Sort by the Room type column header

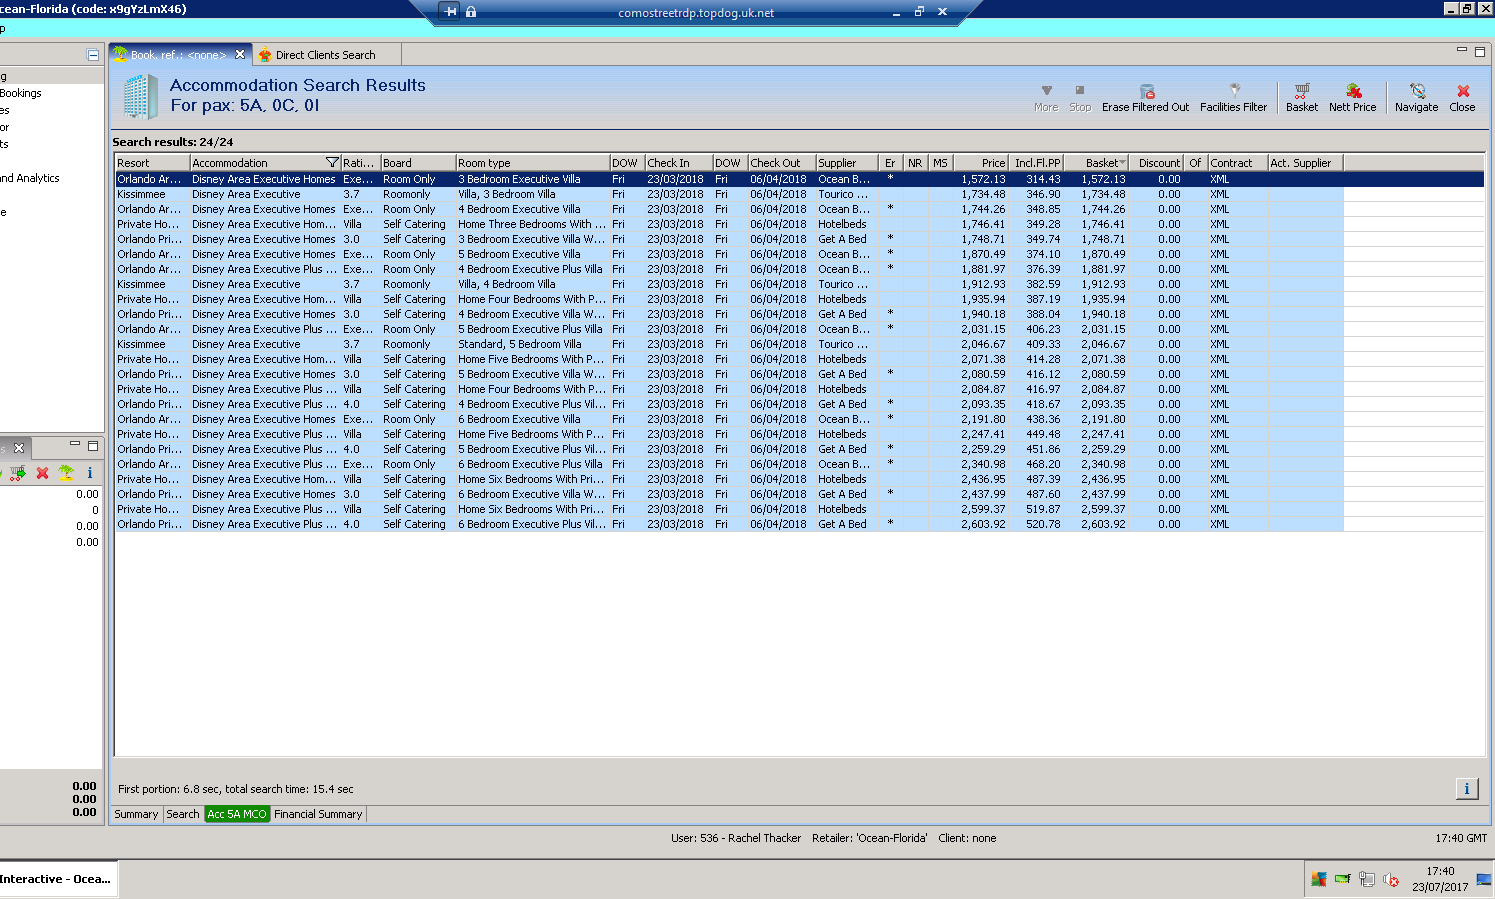click(x=533, y=163)
